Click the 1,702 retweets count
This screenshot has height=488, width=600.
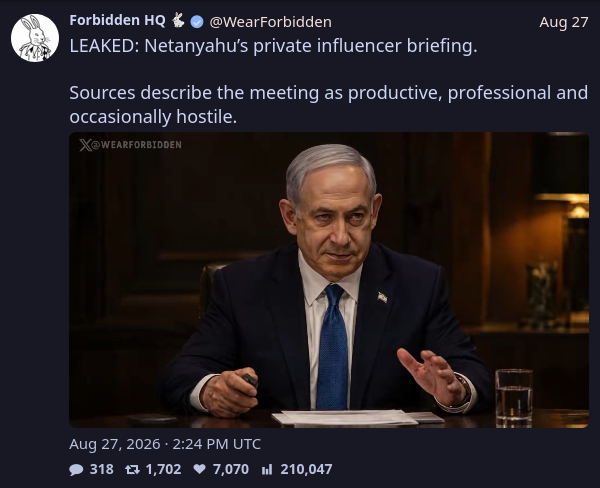point(163,469)
